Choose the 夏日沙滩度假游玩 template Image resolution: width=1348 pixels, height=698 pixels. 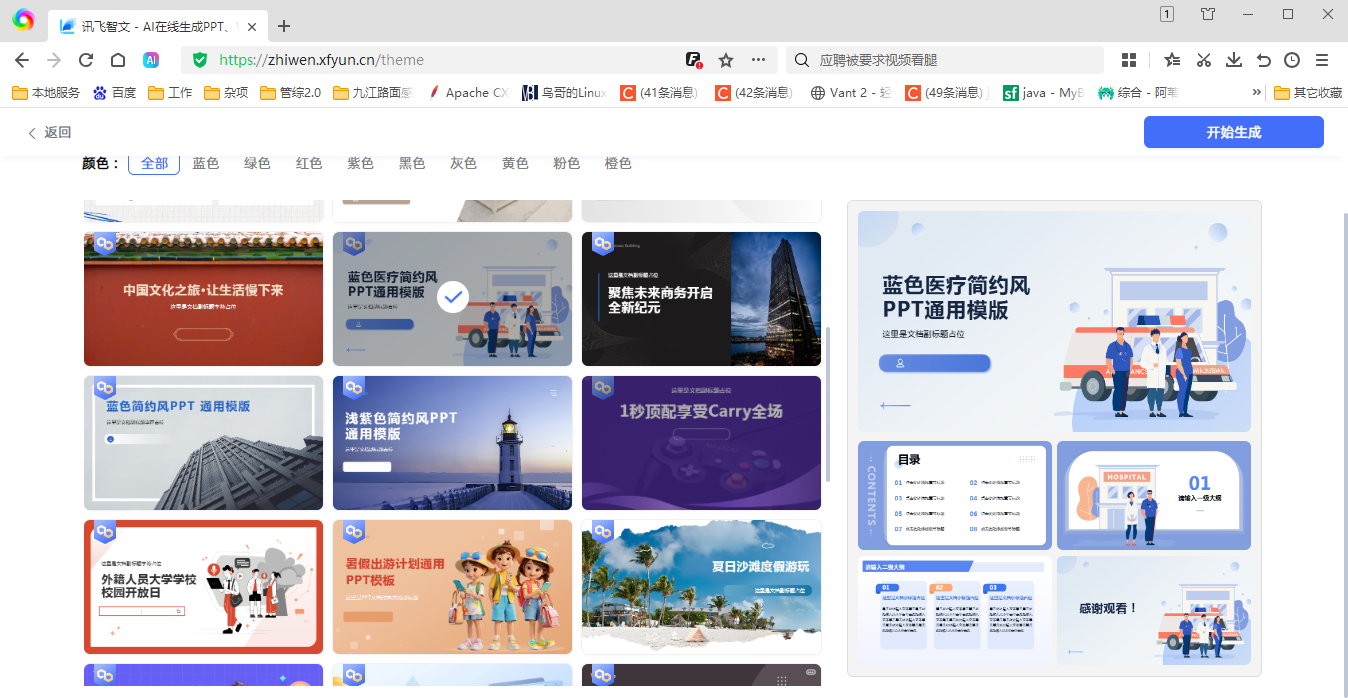pyautogui.click(x=701, y=587)
